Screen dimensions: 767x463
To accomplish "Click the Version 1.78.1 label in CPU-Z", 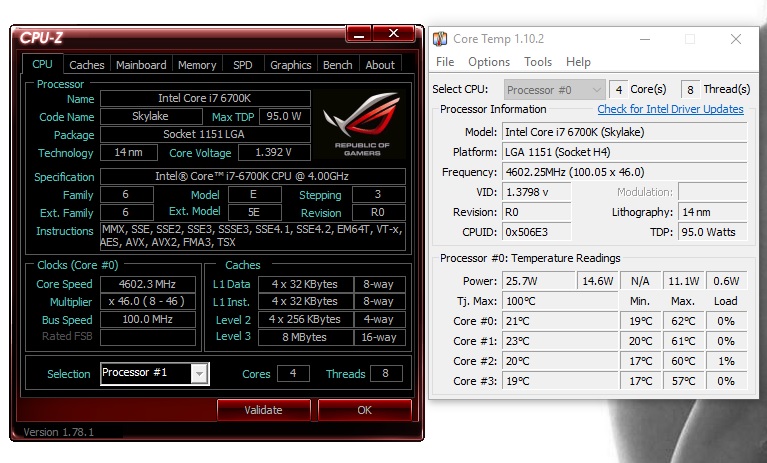I will pos(58,432).
